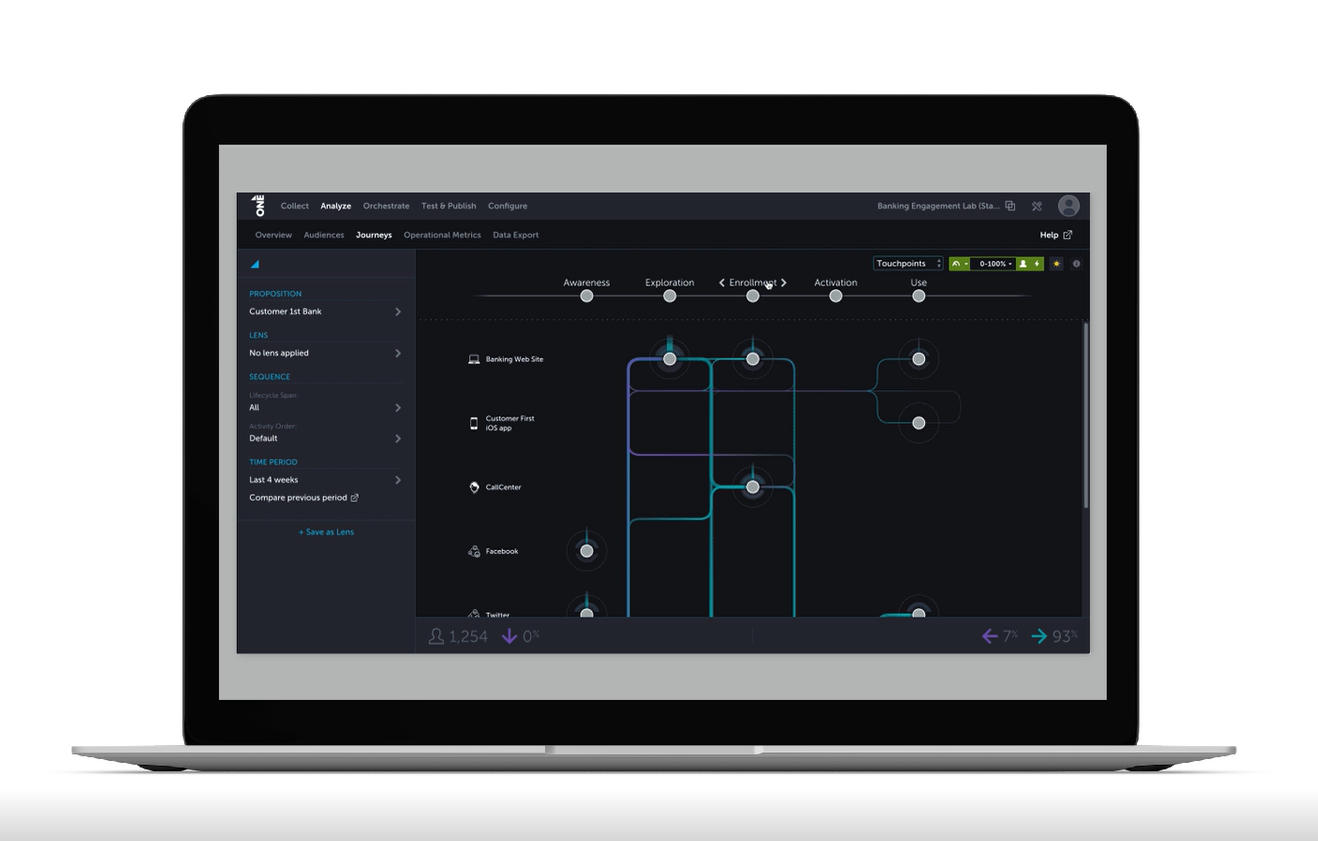Open the Touchpoints dropdown
This screenshot has height=841, width=1318.
coord(908,264)
